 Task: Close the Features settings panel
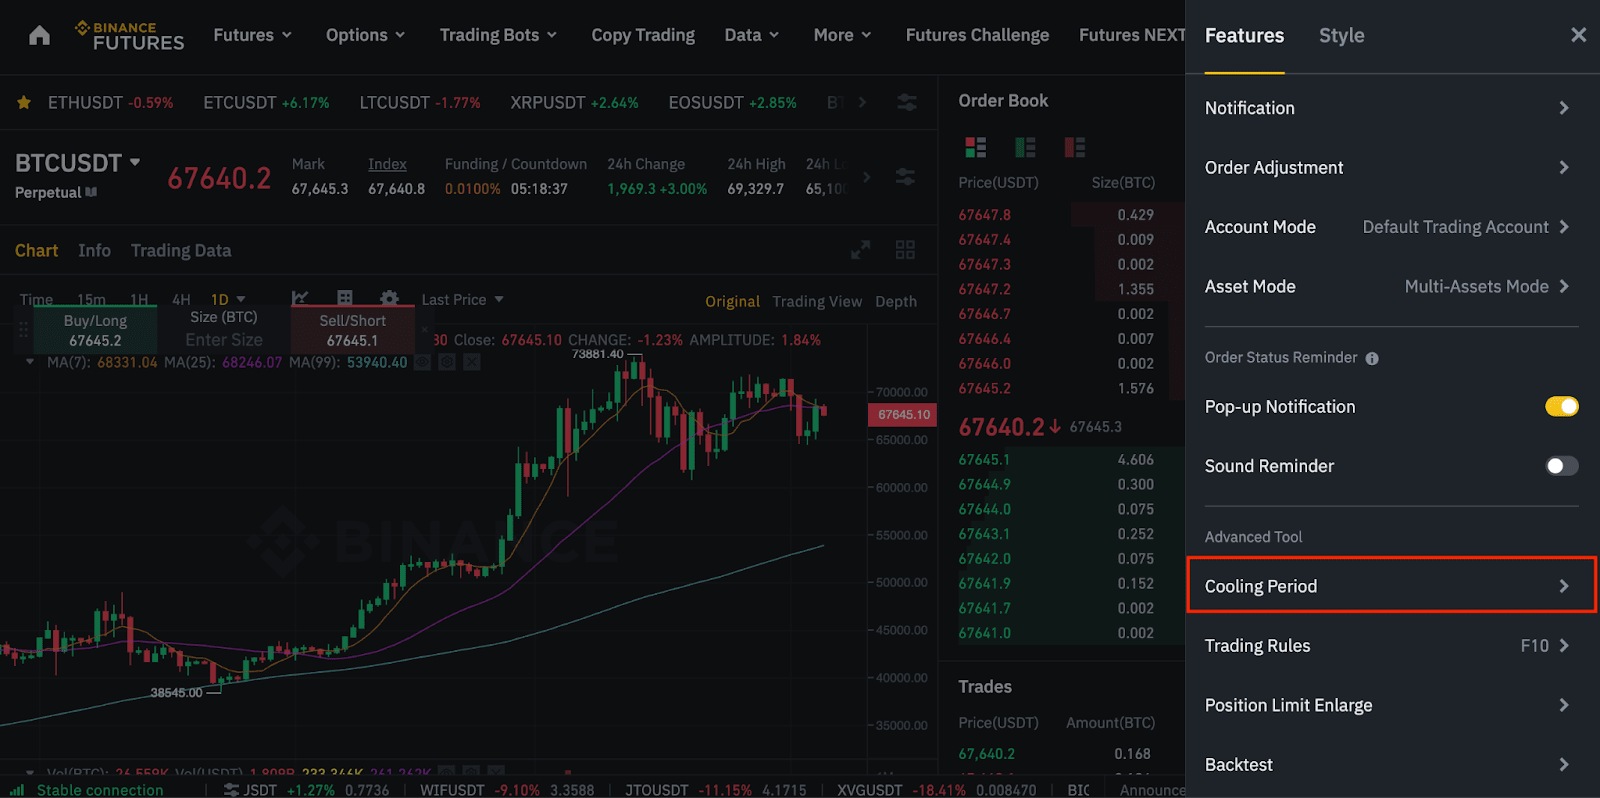click(1578, 35)
